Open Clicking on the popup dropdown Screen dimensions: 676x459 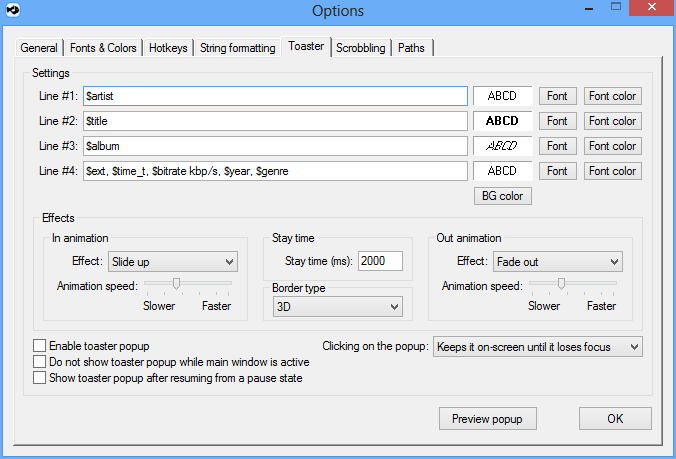coord(537,347)
